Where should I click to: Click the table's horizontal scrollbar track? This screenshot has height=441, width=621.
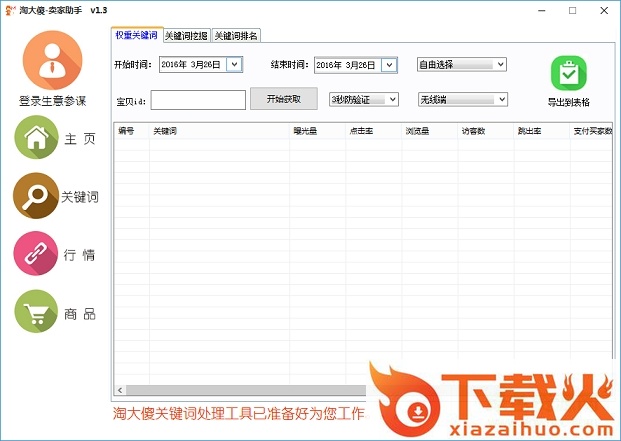(246, 390)
